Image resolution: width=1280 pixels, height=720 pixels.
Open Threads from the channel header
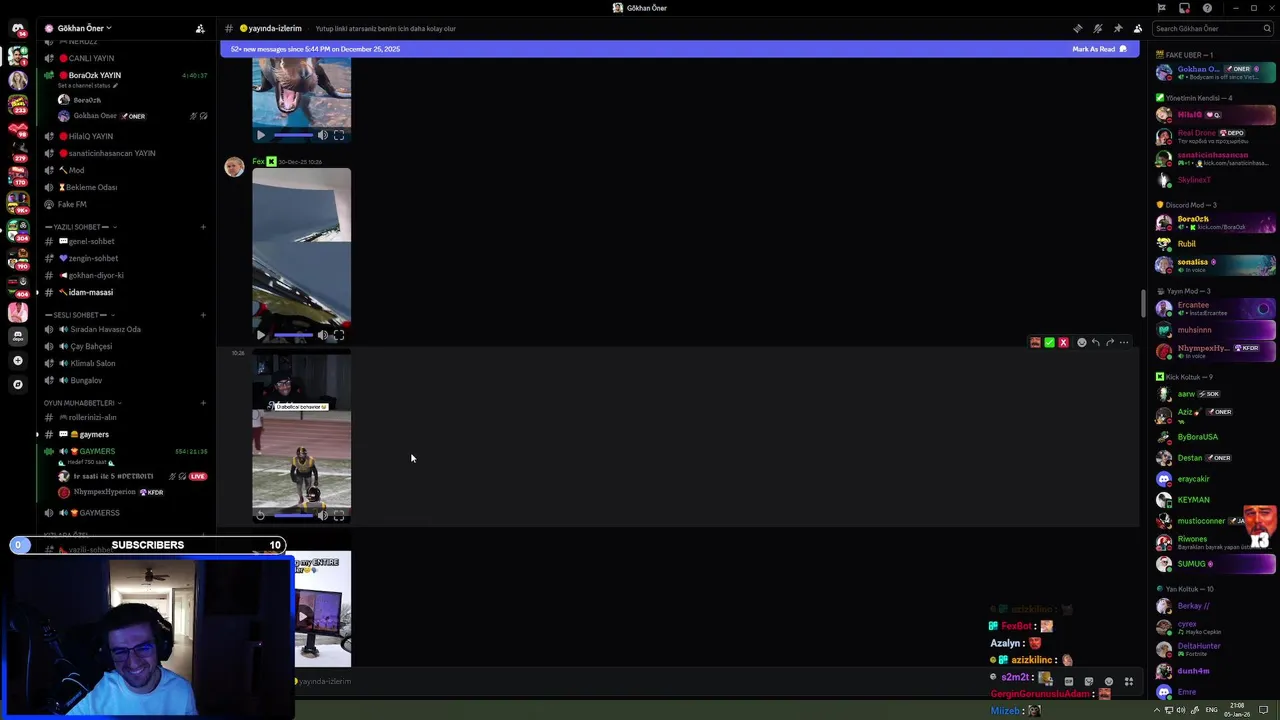pos(1077,28)
